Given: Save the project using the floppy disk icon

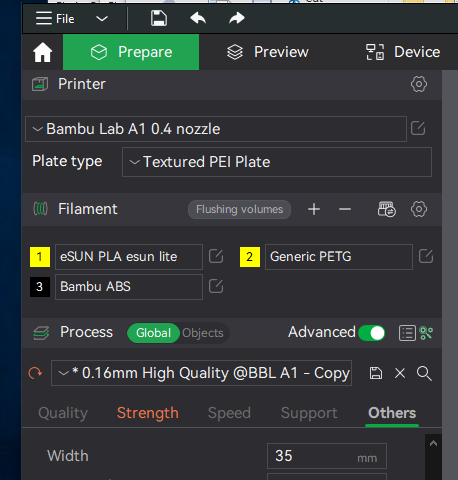Looking at the screenshot, I should click(159, 18).
